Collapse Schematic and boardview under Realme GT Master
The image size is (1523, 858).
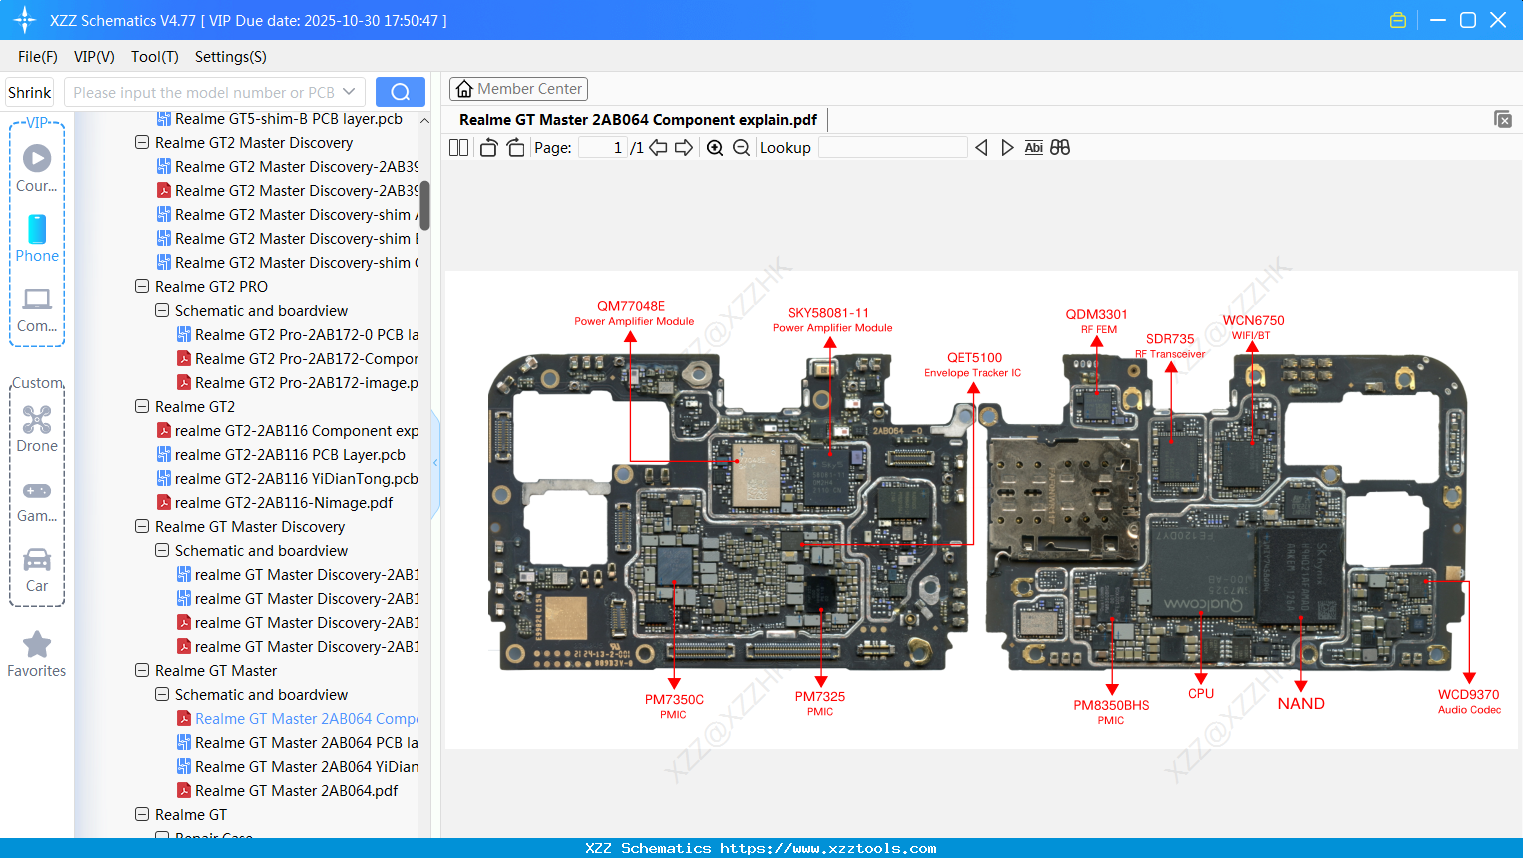click(x=162, y=695)
